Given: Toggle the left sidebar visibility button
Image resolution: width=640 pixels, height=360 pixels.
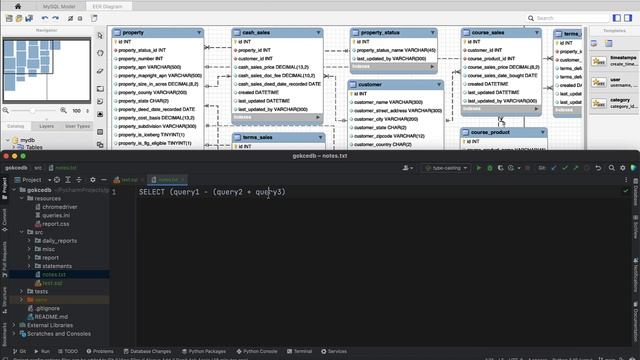Looking at the screenshot, I should (617, 18).
